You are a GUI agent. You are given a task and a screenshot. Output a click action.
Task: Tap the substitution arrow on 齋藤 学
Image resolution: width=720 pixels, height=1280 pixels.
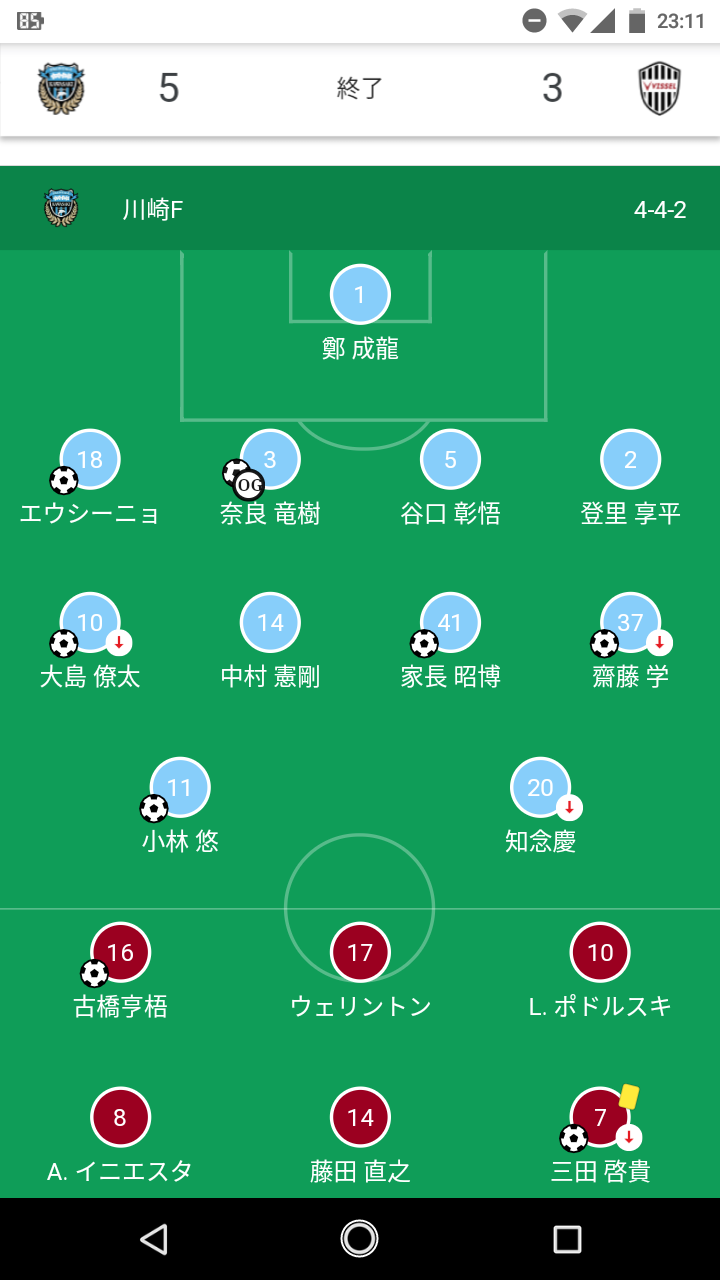(x=659, y=643)
